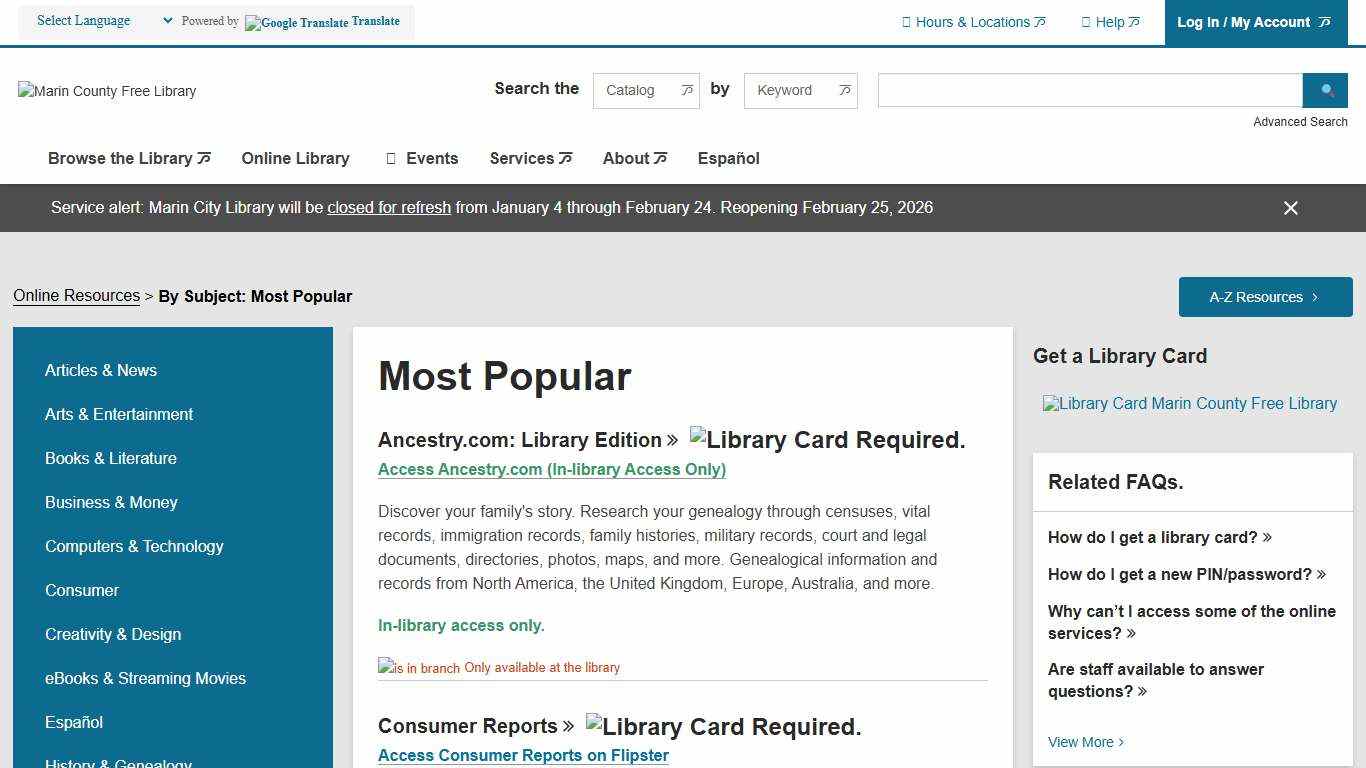Click the clock icon beside Hours & Locations

pyautogui.click(x=906, y=21)
